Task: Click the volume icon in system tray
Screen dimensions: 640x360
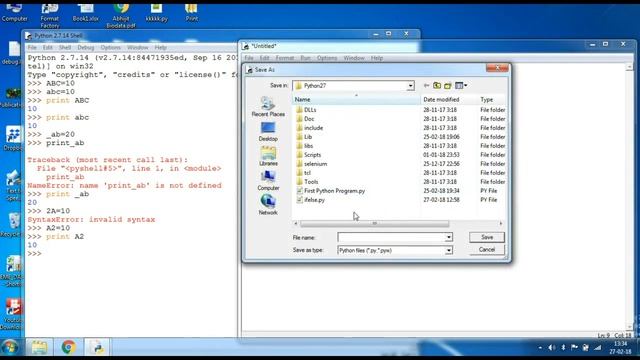Action: pyautogui.click(x=551, y=347)
